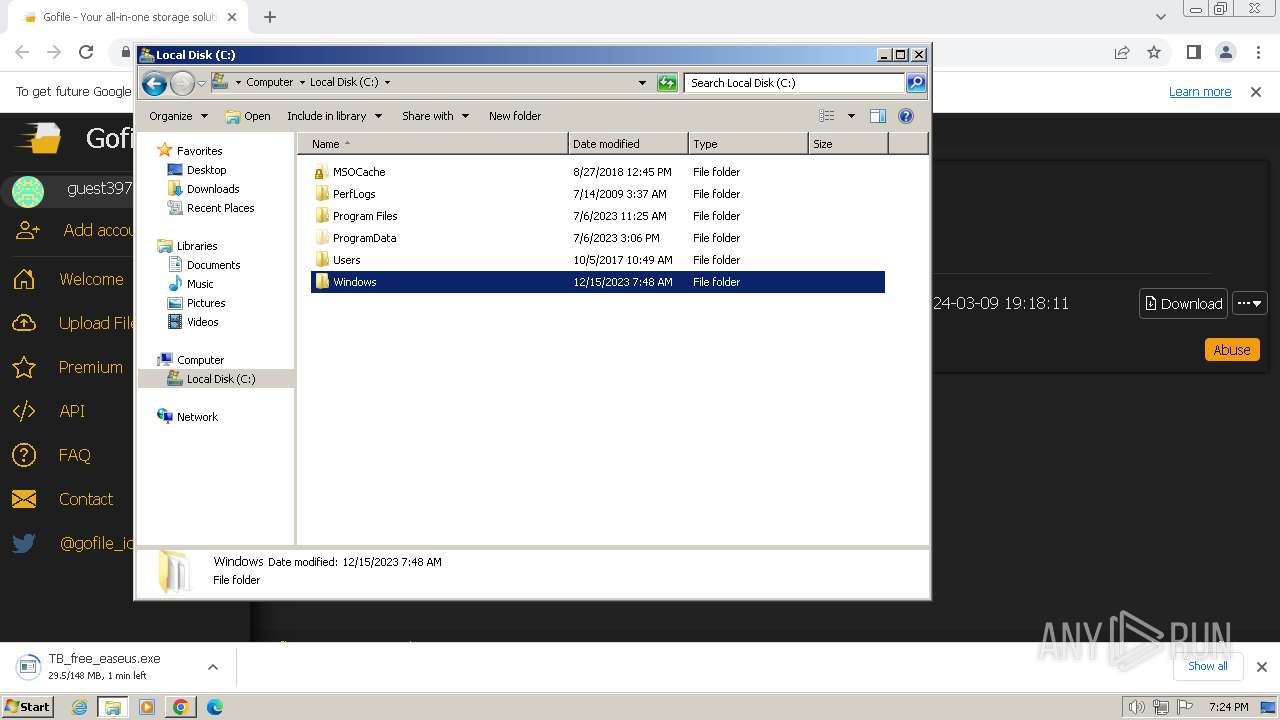The width and height of the screenshot is (1280, 720).
Task: Reload the Chrome page
Action: (86, 52)
